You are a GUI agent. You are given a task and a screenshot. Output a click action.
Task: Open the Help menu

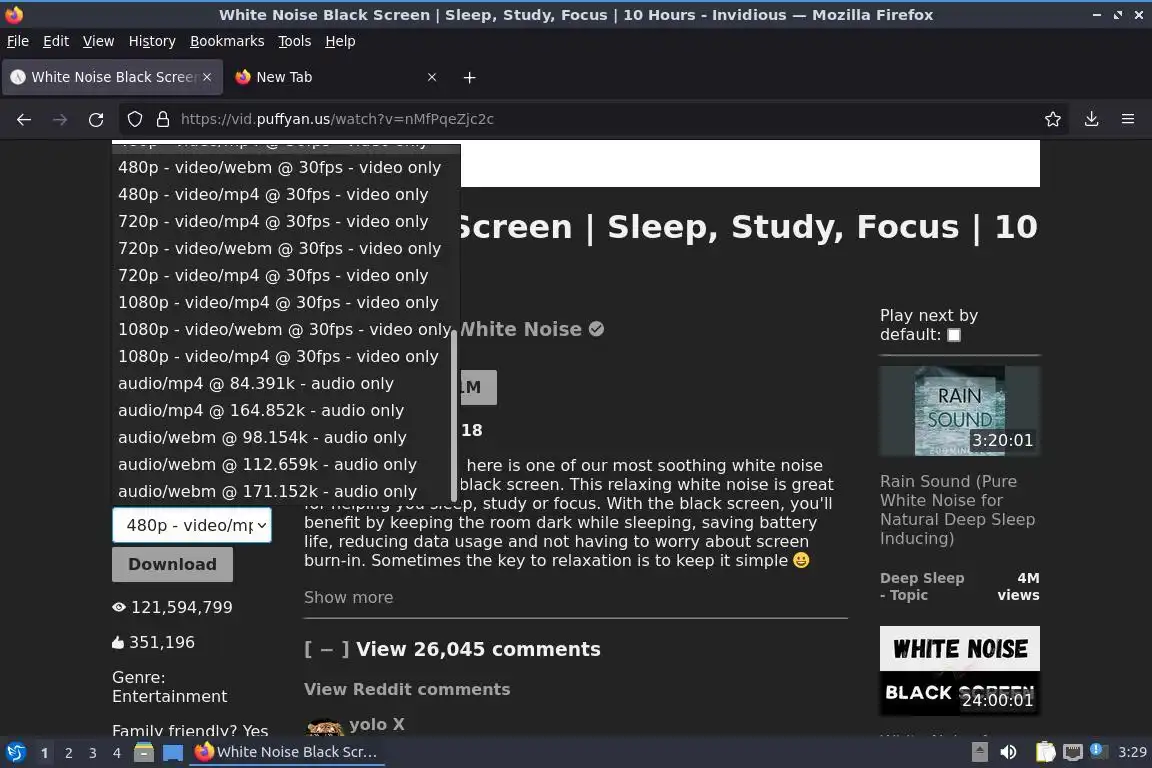[x=340, y=41]
